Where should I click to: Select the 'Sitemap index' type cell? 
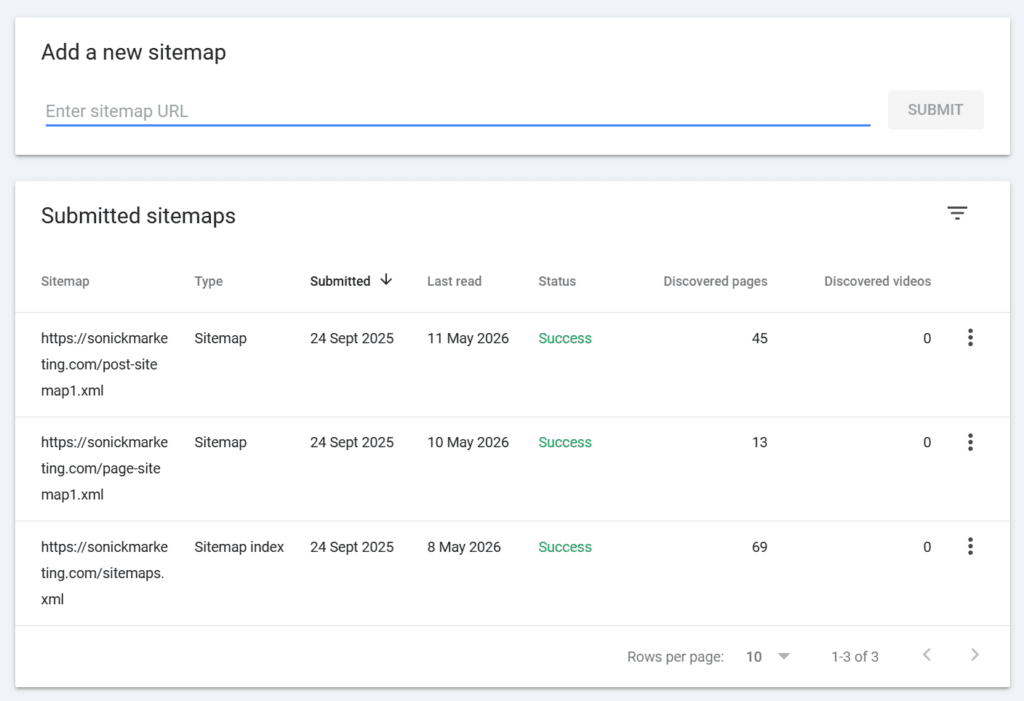point(239,547)
